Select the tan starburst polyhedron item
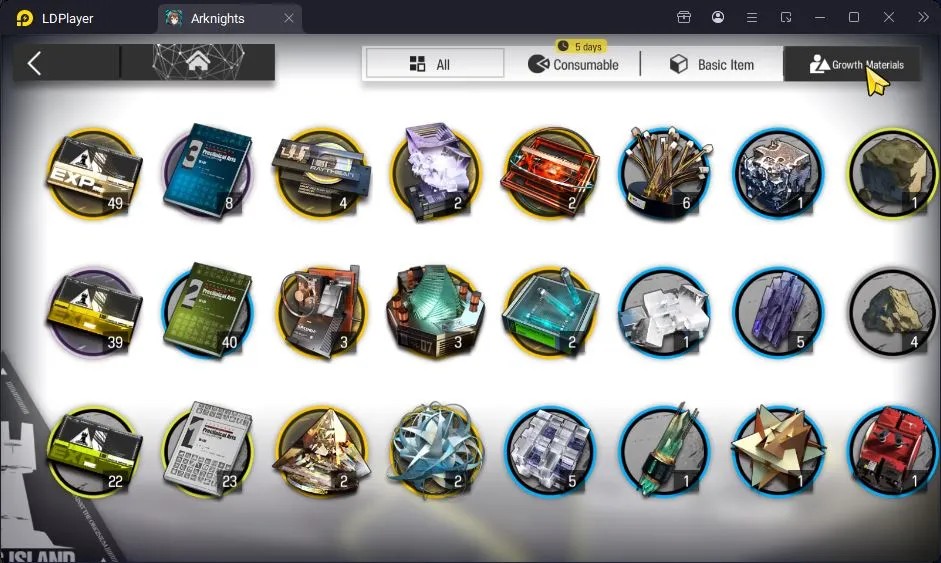 (x=778, y=450)
